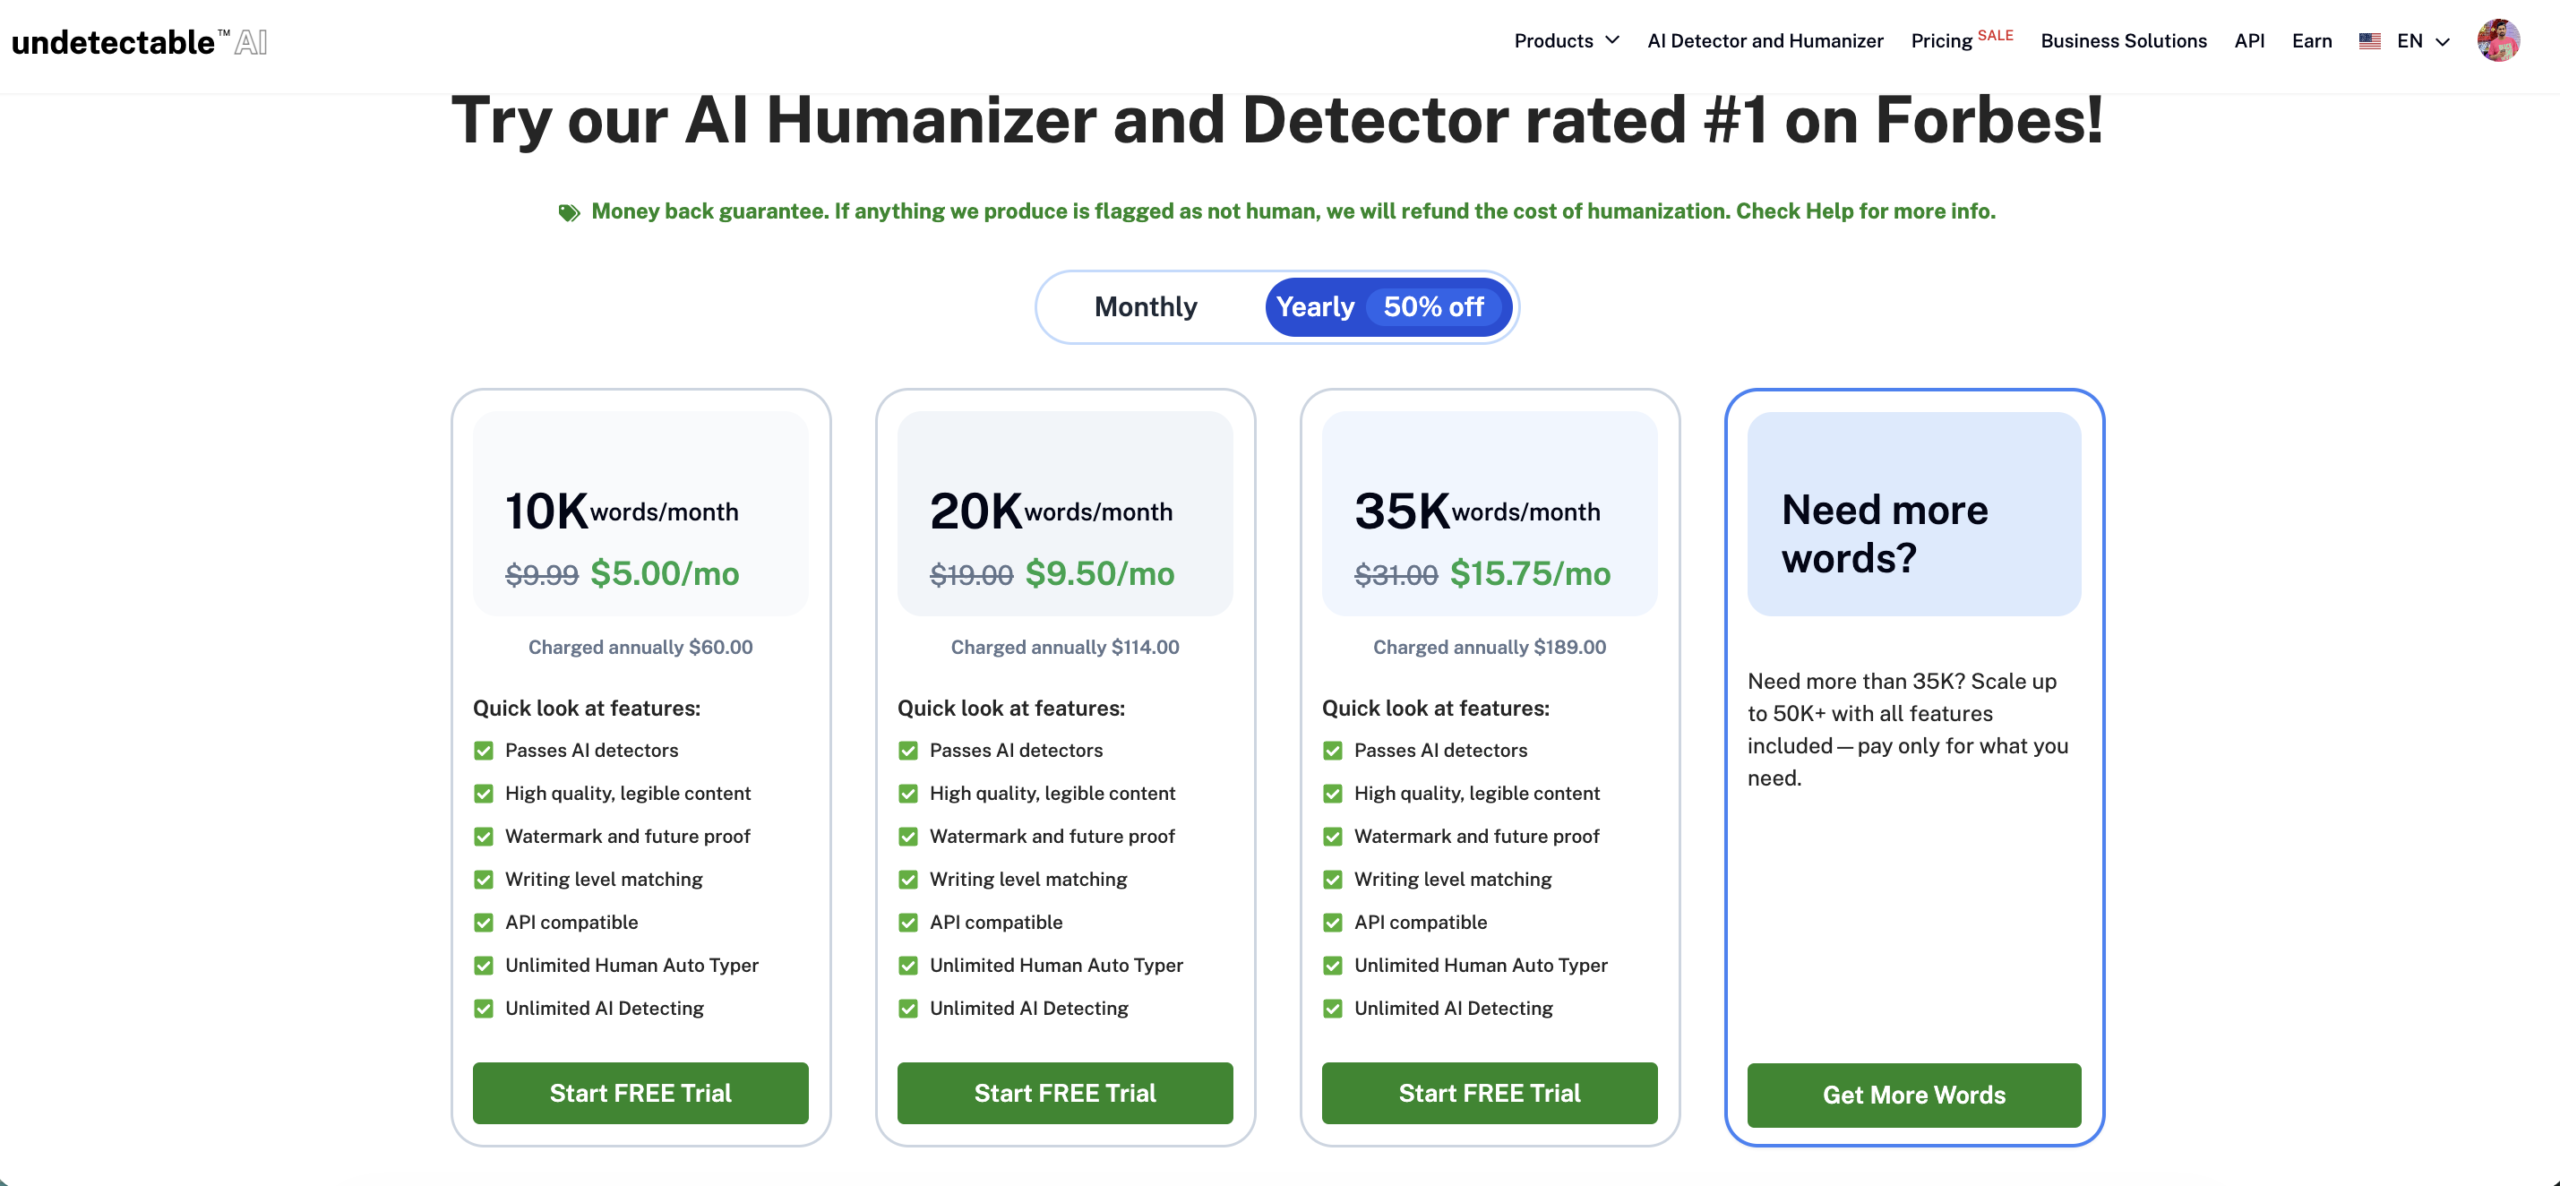Open the user profile avatar
The image size is (2560, 1186).
(2498, 41)
